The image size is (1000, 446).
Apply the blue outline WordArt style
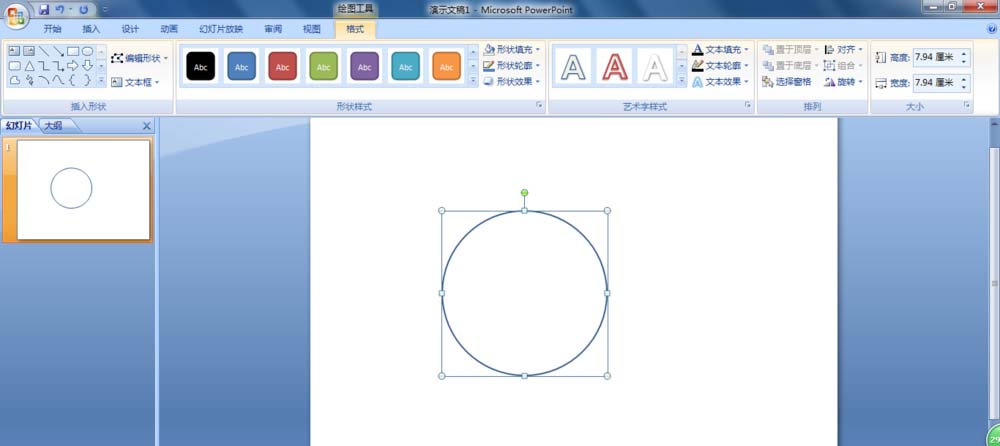pyautogui.click(x=575, y=66)
